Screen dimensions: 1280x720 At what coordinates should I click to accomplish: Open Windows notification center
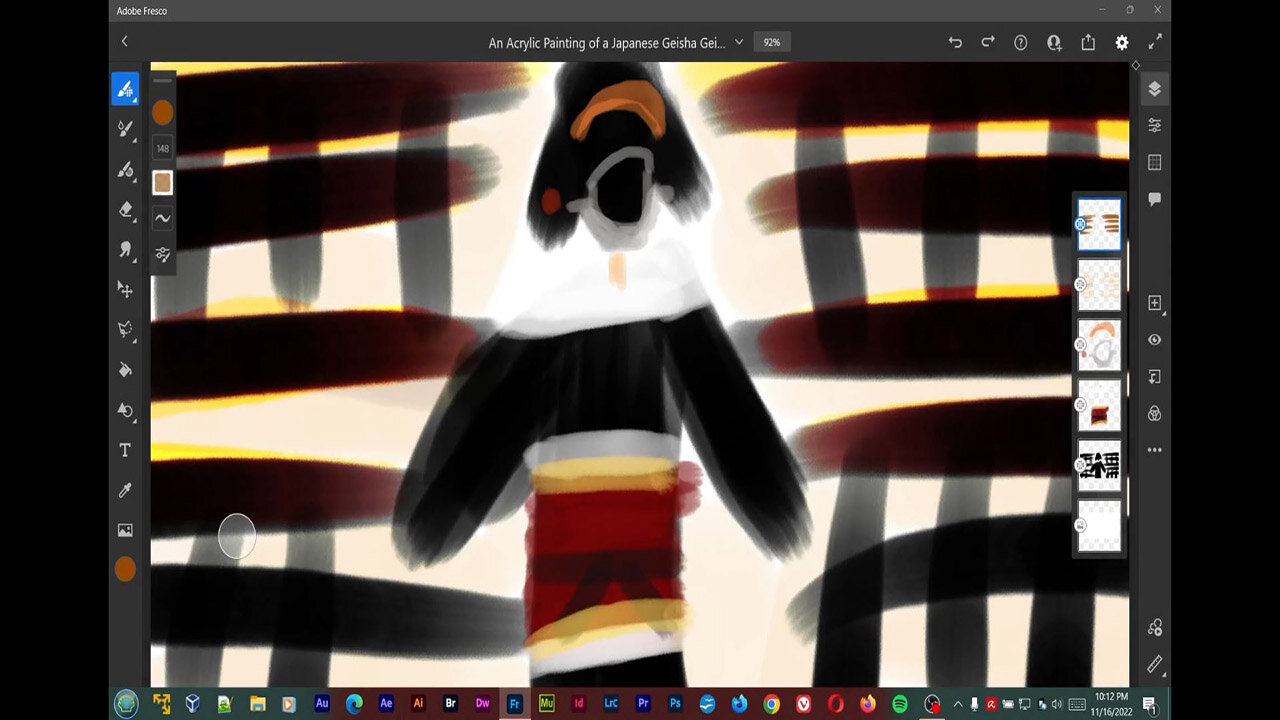click(x=1150, y=704)
